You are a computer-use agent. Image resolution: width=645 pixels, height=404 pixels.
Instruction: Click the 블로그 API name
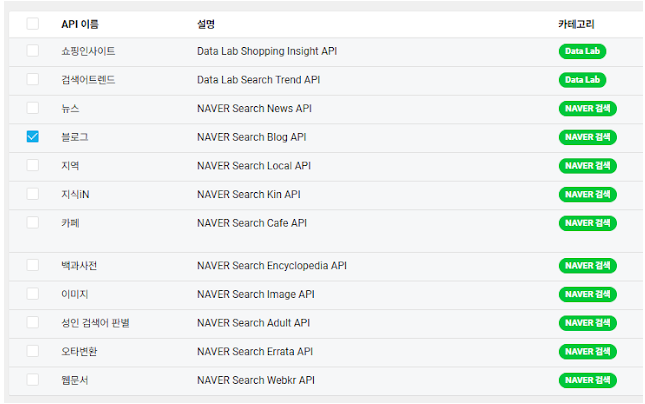(x=74, y=137)
